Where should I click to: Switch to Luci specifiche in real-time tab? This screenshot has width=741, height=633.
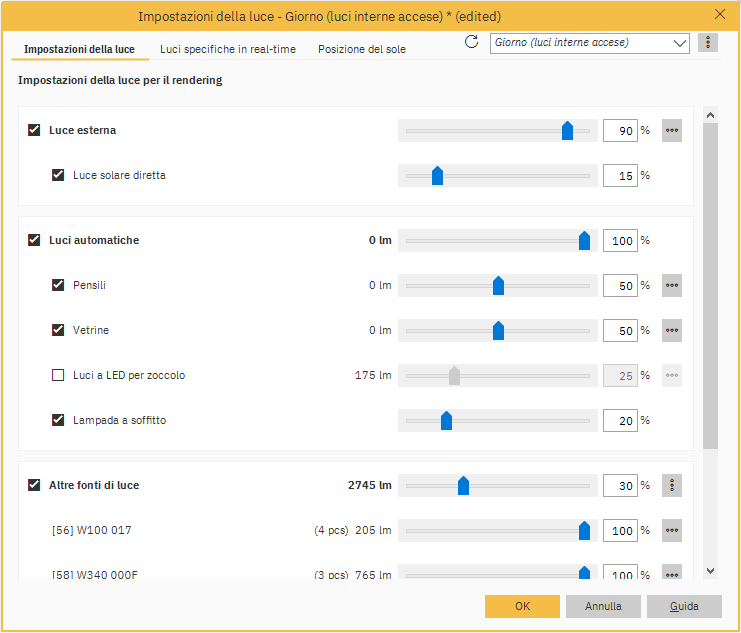point(228,49)
